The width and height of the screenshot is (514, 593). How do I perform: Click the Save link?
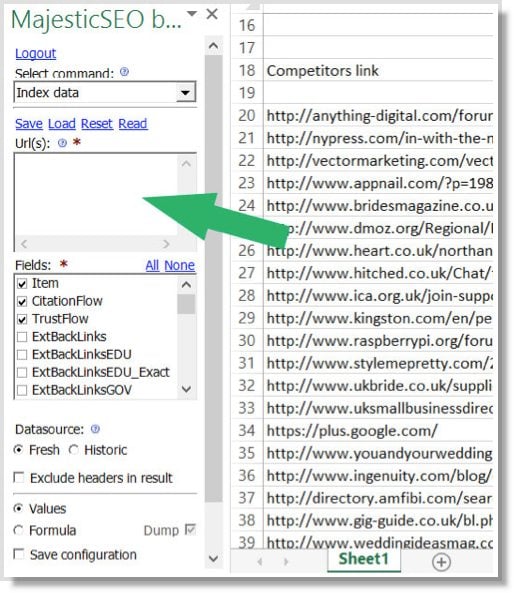point(29,124)
